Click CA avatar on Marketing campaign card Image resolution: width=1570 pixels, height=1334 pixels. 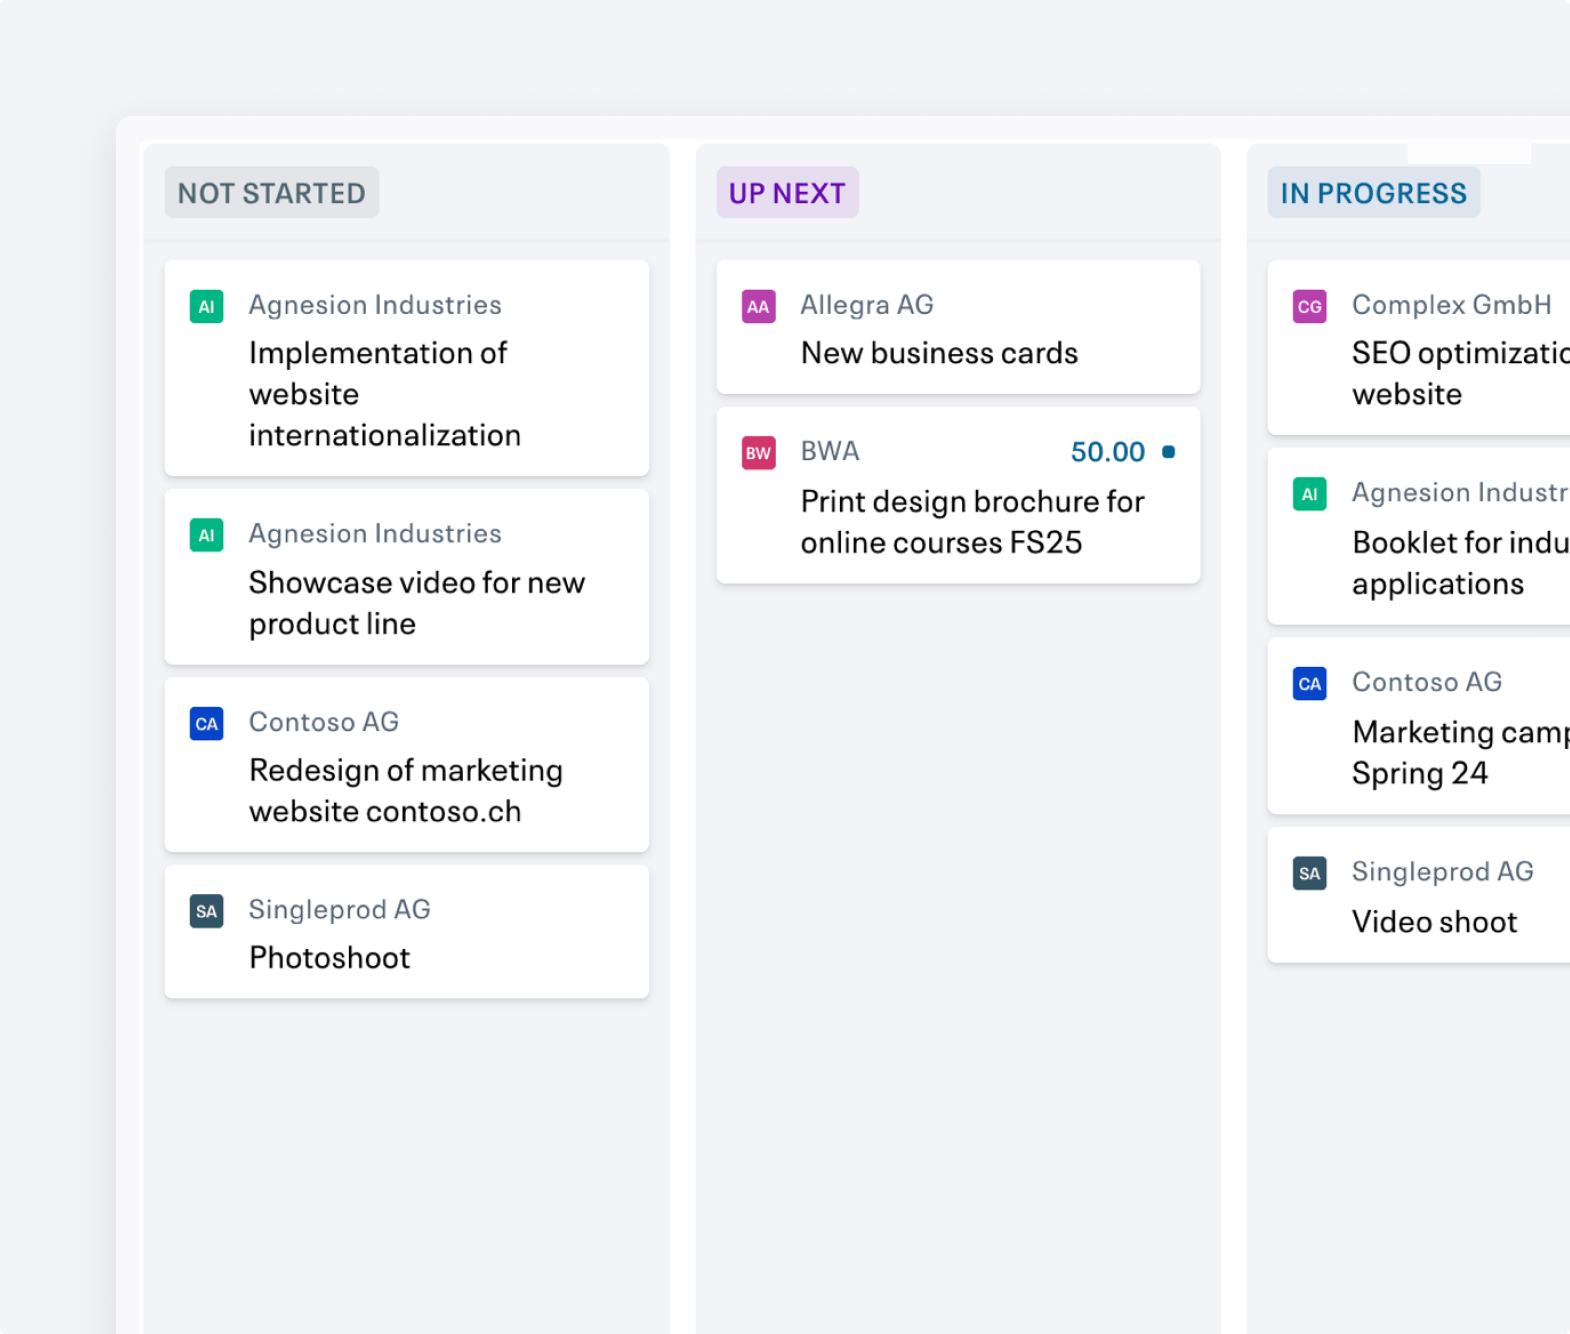pos(1309,684)
